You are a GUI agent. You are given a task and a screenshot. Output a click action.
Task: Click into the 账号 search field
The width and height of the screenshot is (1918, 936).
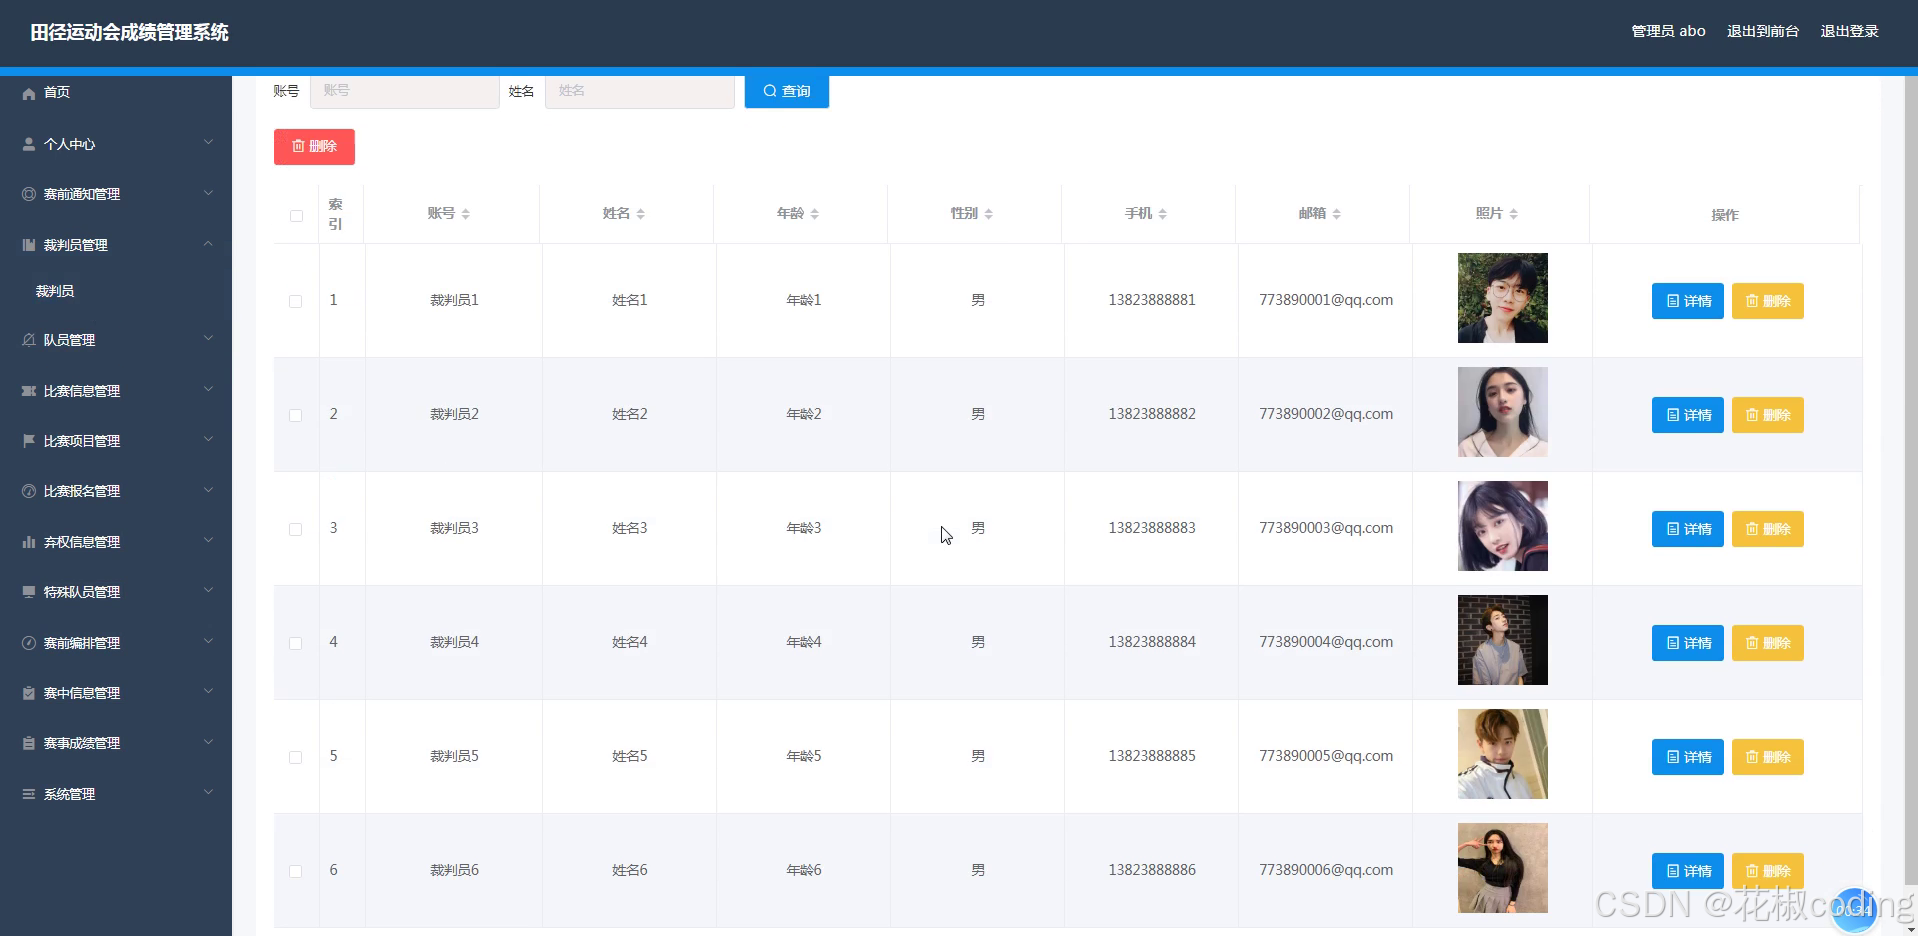(x=405, y=91)
